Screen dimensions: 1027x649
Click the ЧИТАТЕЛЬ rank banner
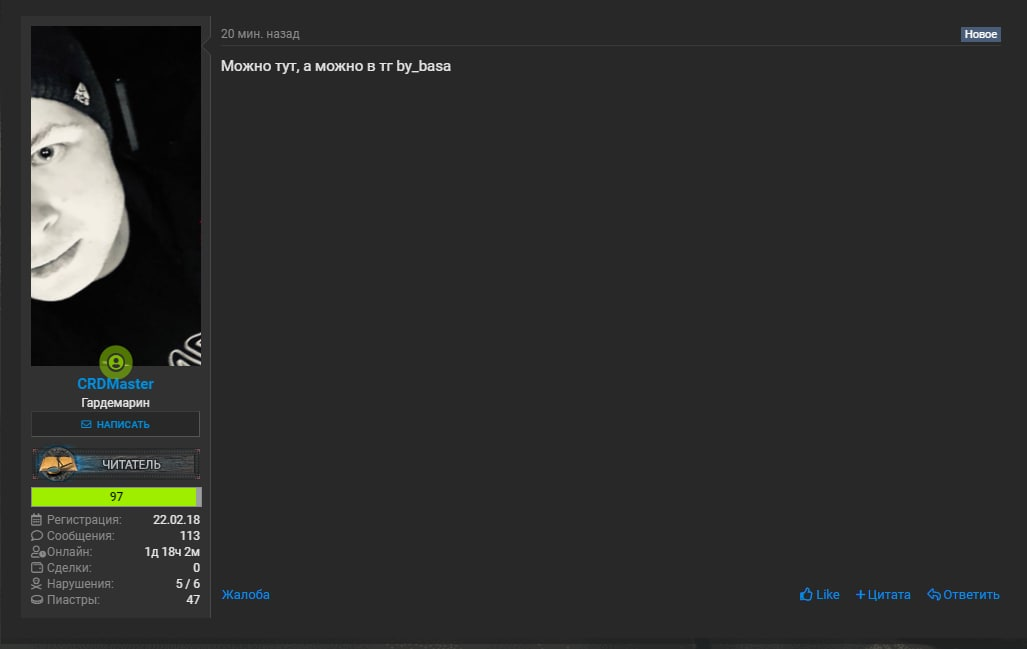coord(116,464)
